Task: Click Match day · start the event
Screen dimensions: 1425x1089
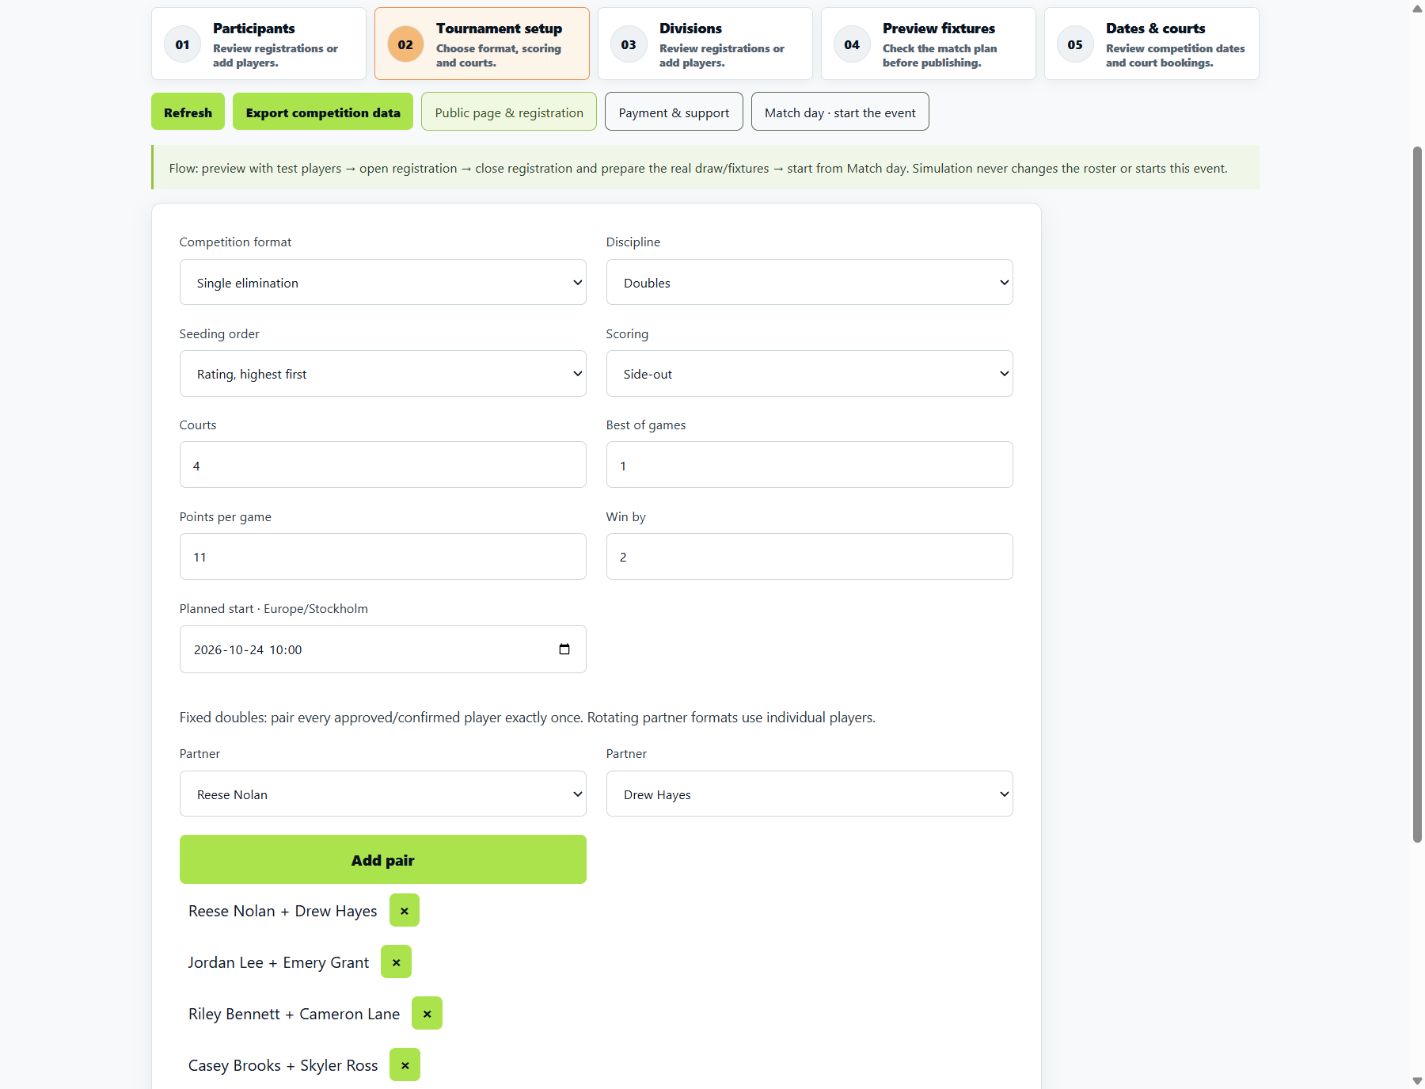Action: (x=840, y=112)
